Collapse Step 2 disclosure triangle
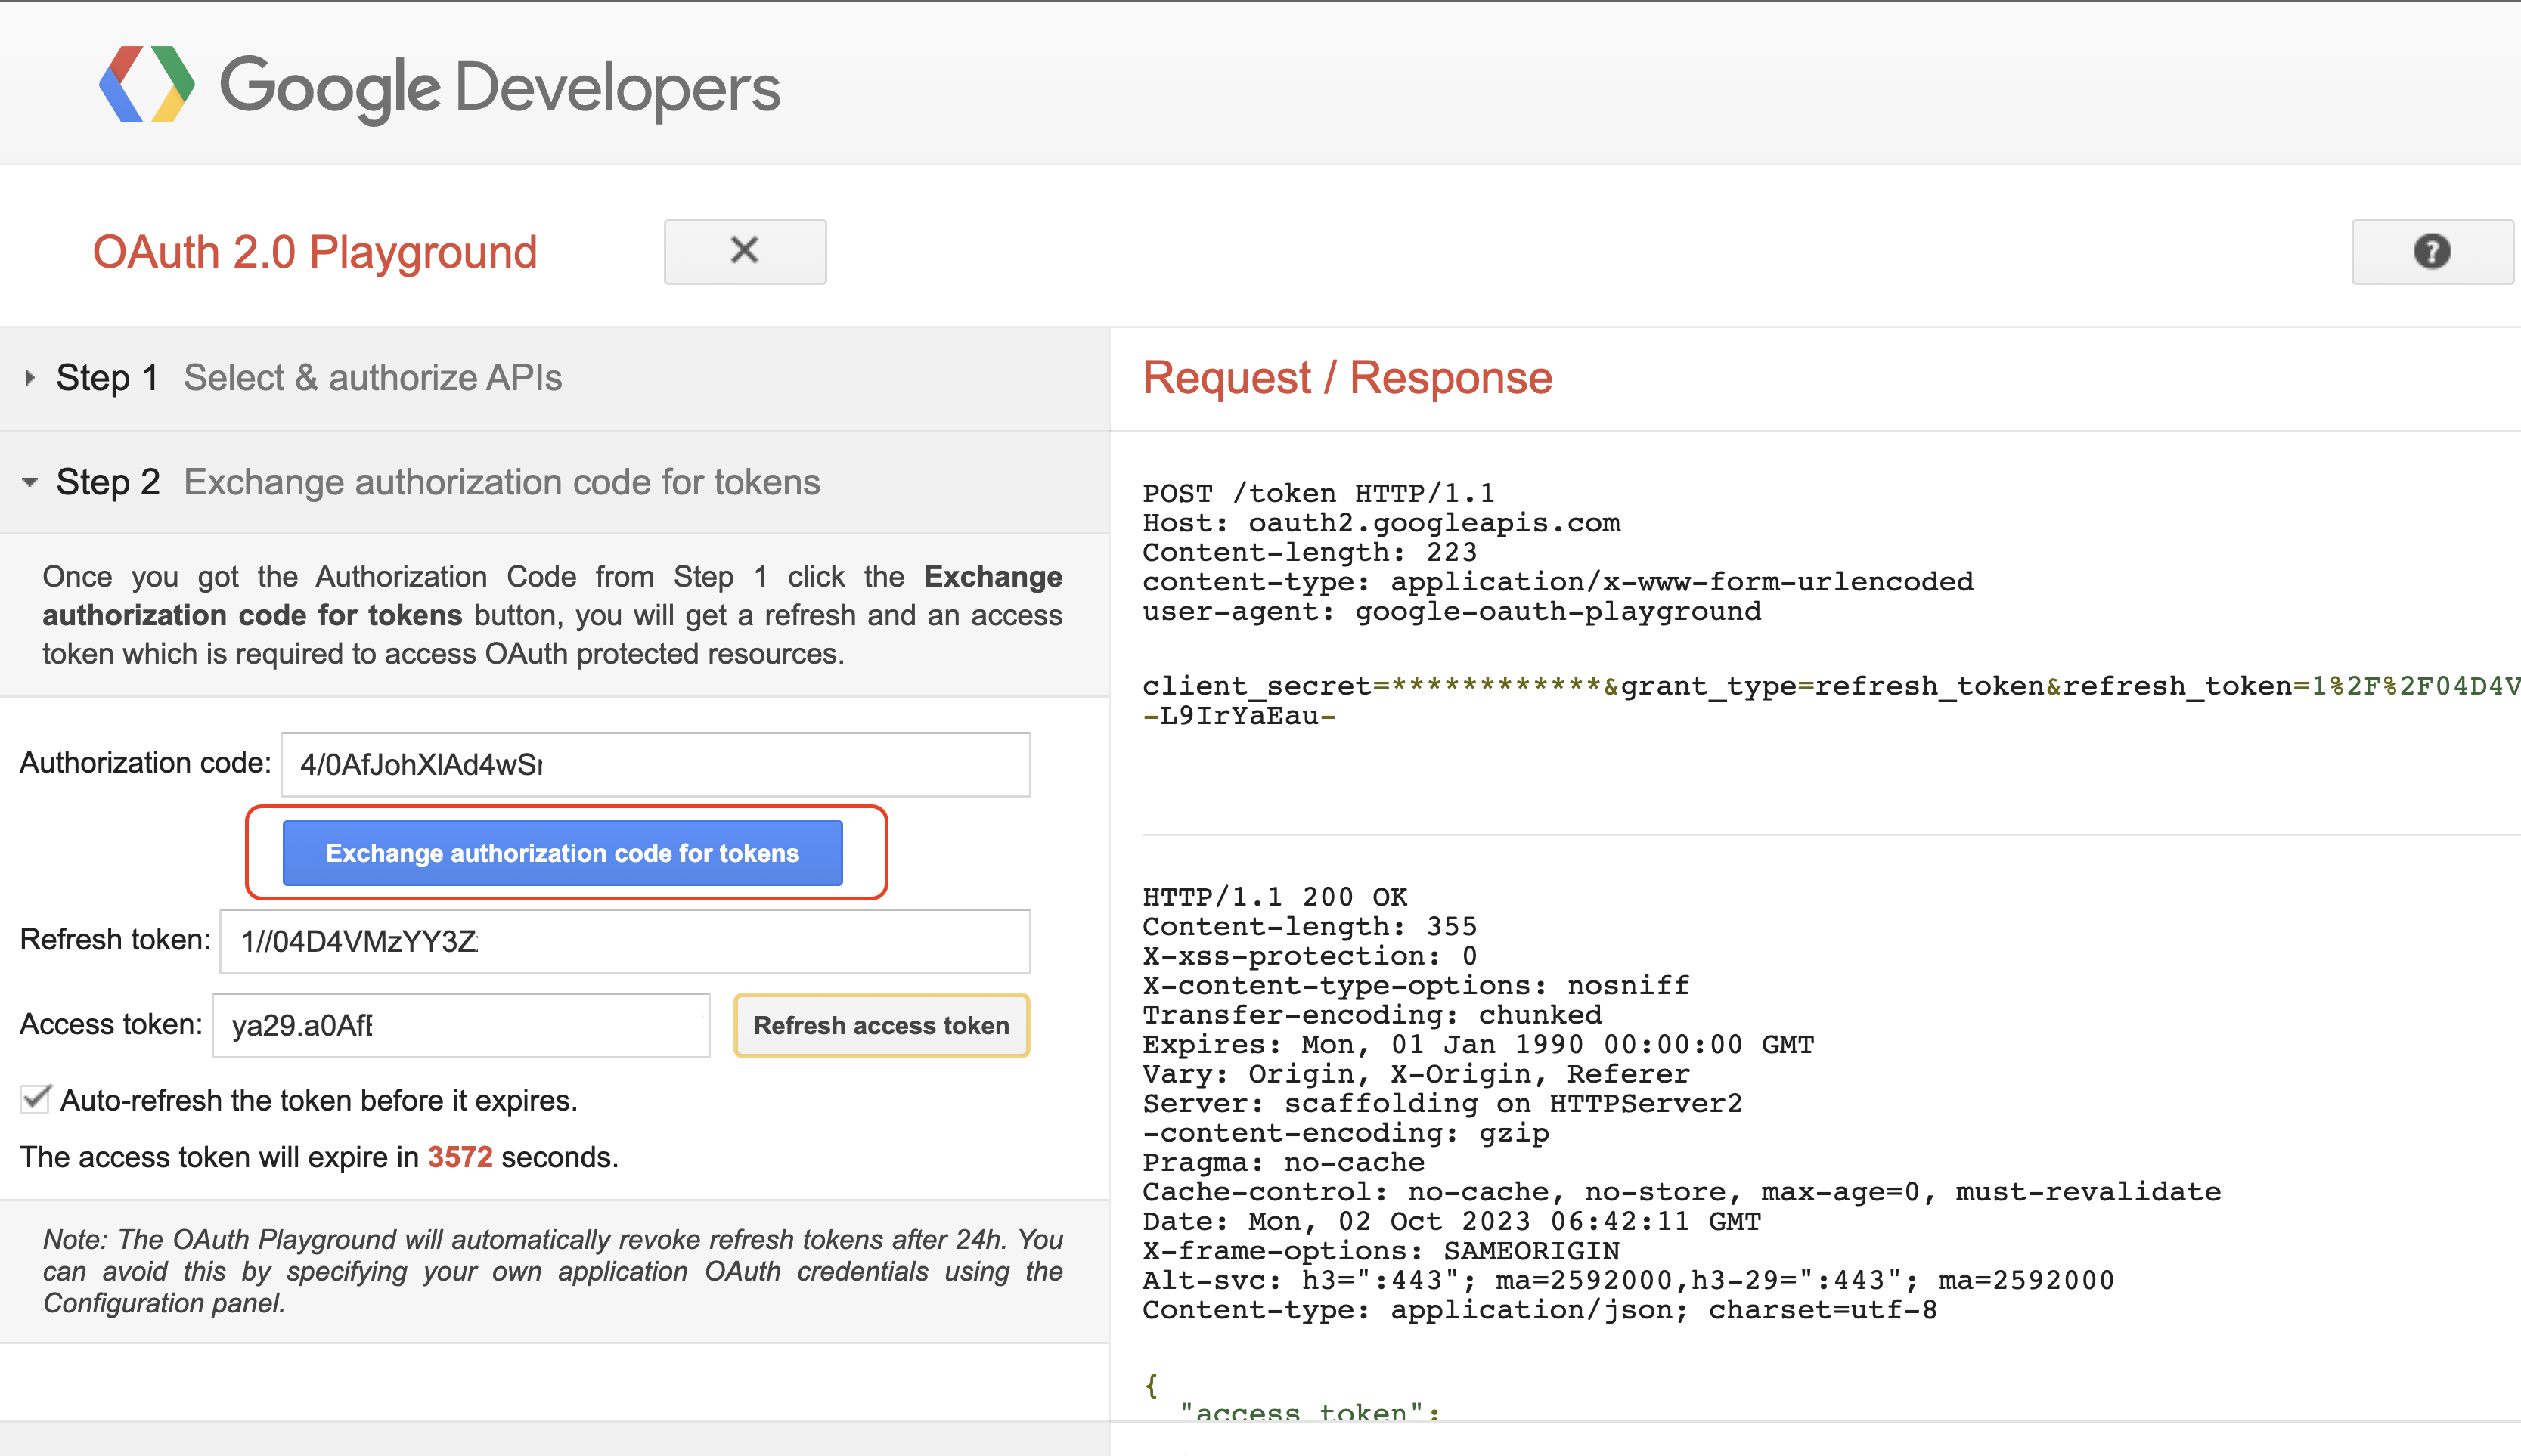This screenshot has width=2521, height=1456. [30, 482]
